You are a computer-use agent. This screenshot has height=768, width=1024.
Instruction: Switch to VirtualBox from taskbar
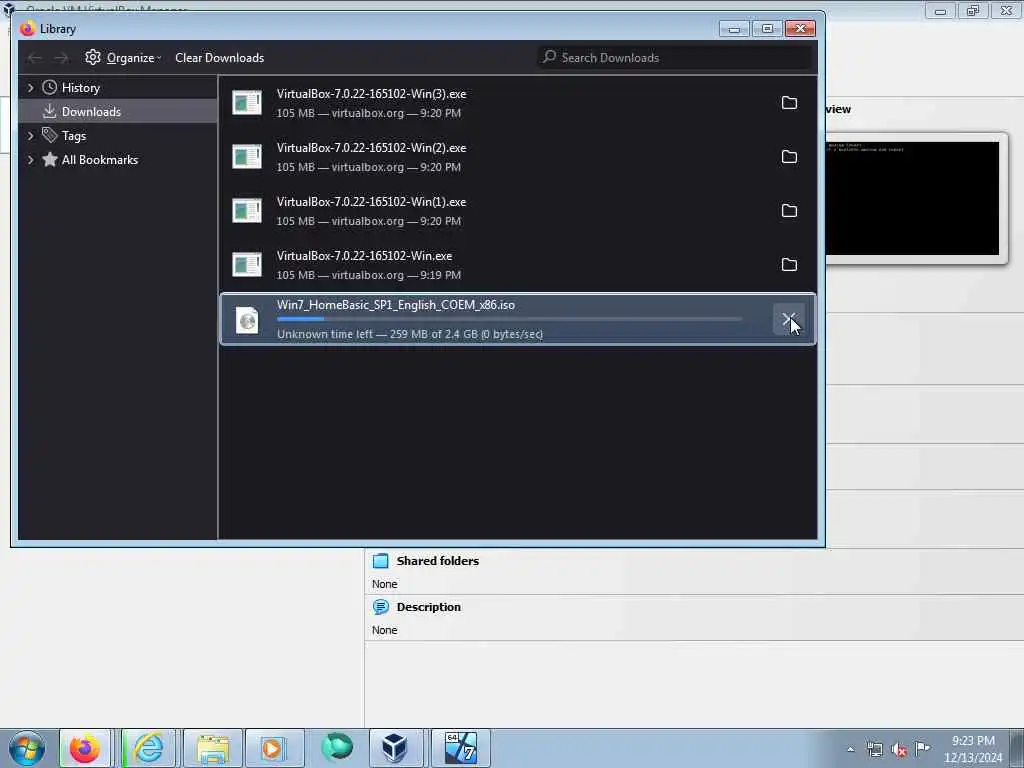click(x=395, y=748)
